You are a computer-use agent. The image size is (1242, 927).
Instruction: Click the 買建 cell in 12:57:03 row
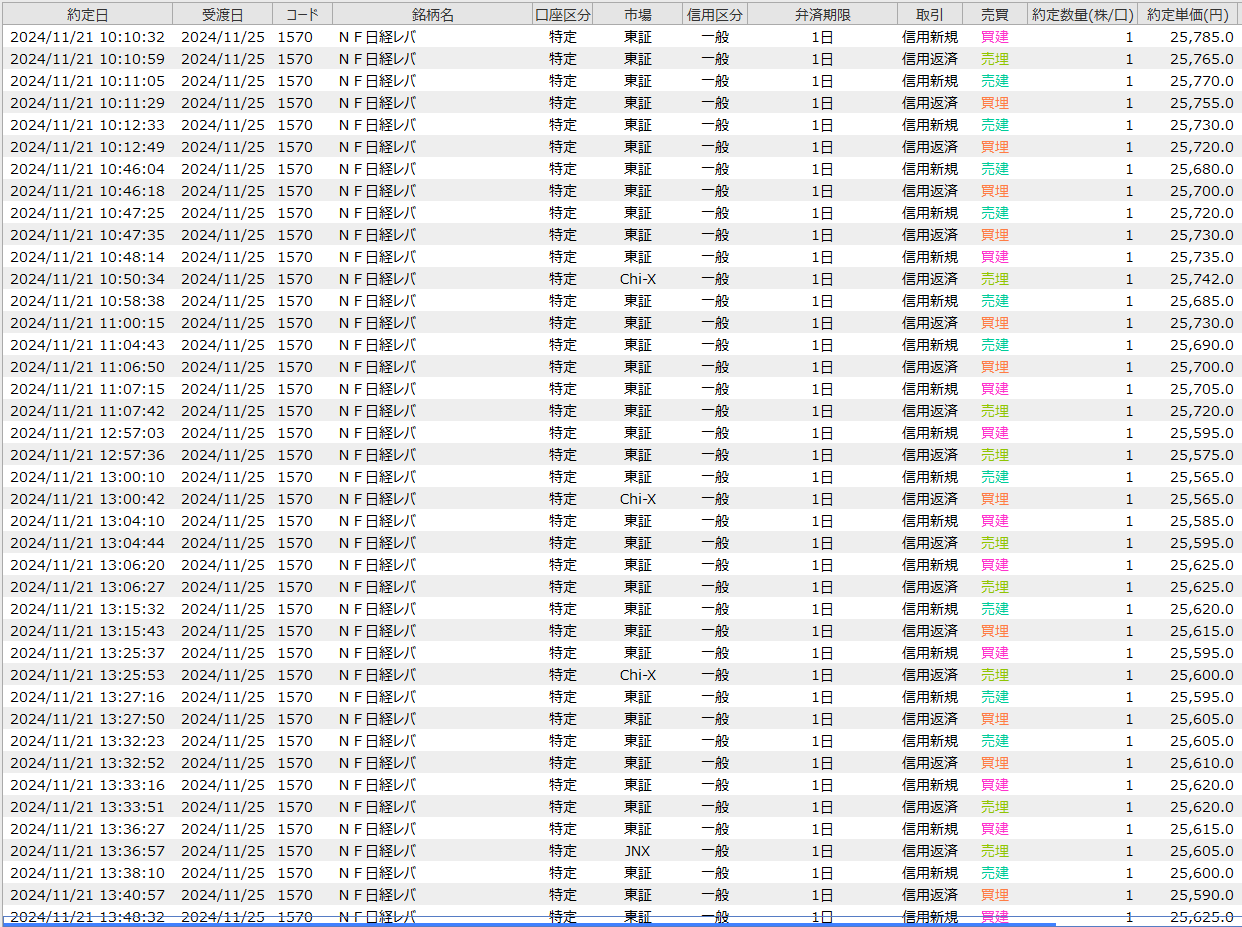(994, 433)
